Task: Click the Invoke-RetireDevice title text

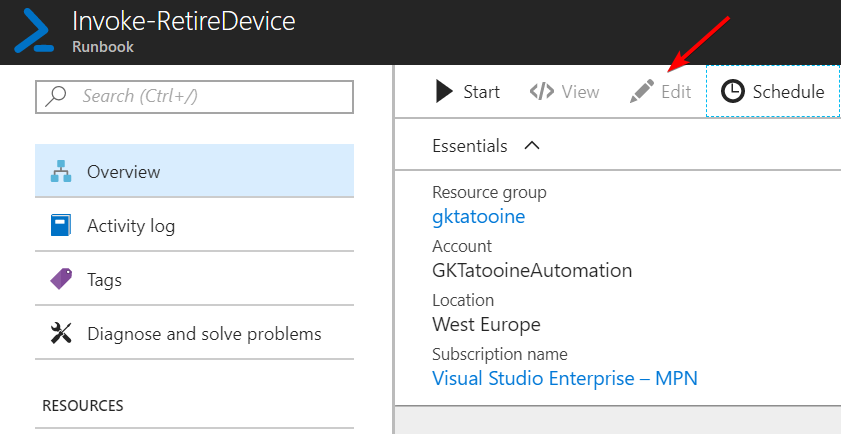Action: tap(183, 21)
